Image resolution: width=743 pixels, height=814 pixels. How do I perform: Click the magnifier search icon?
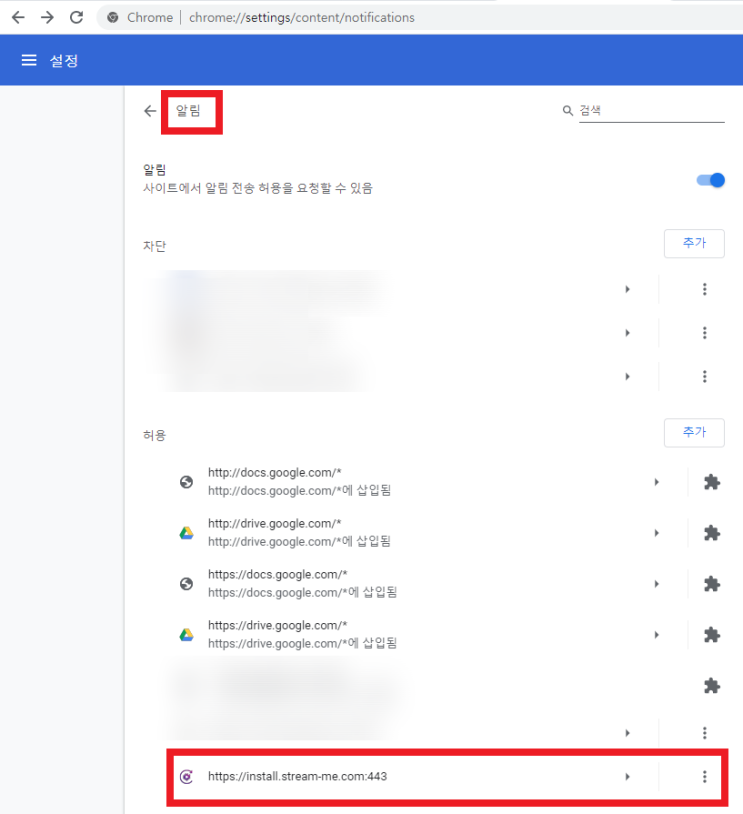pos(568,111)
